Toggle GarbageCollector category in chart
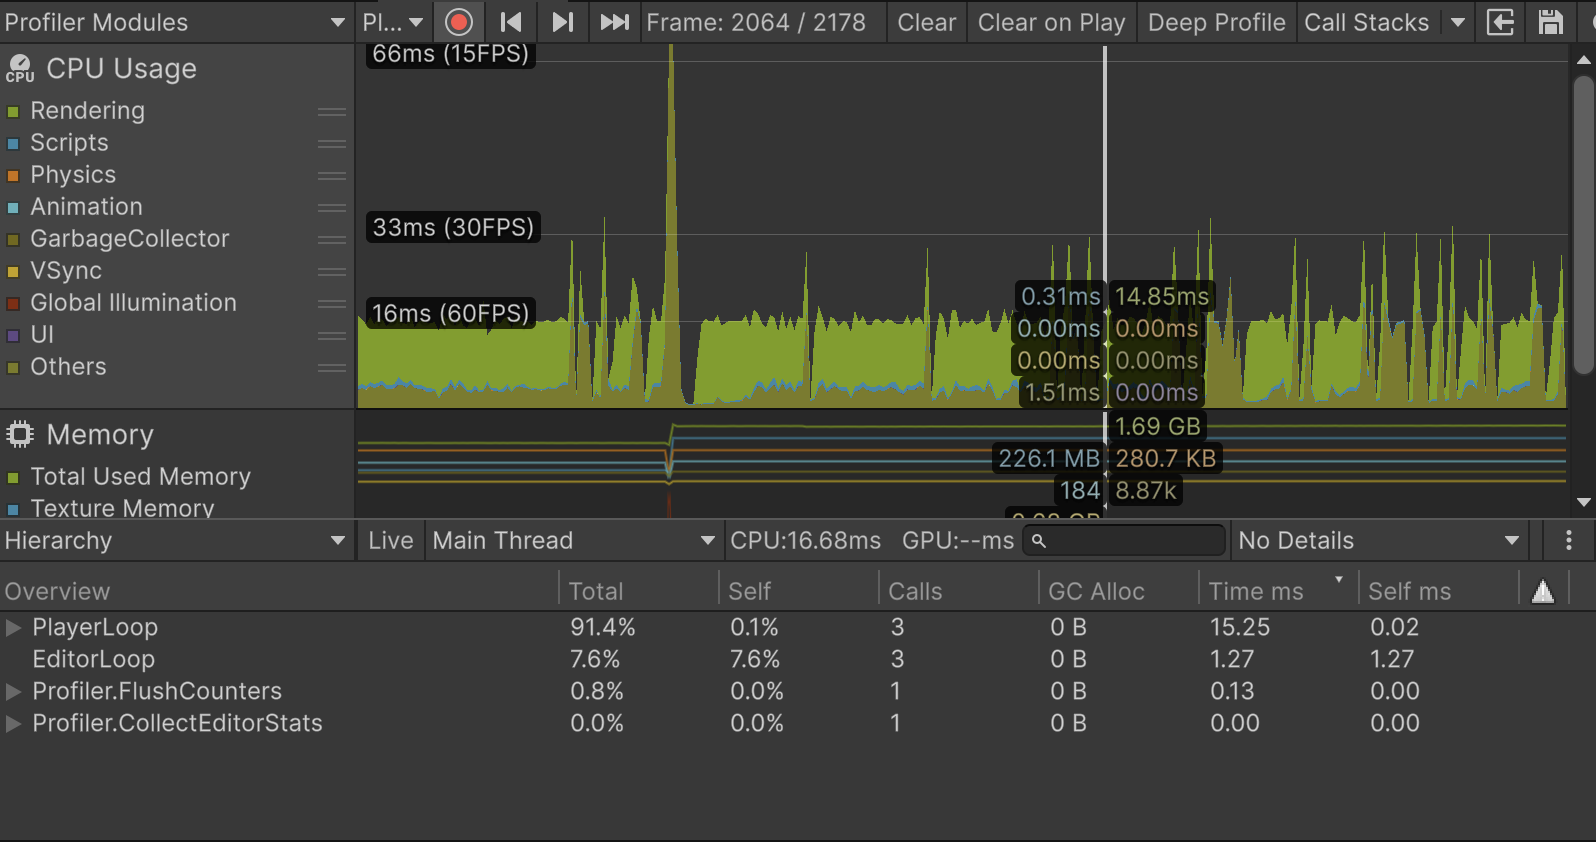 [13, 240]
